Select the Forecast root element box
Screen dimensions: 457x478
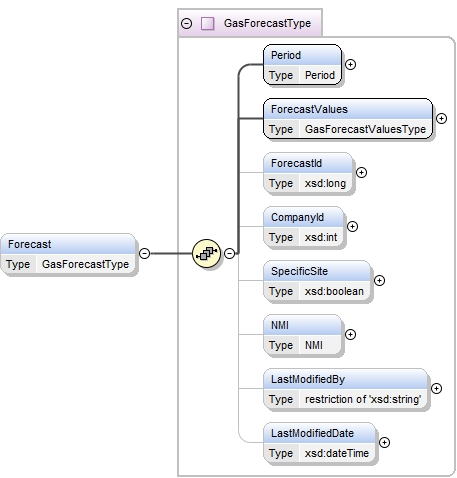click(x=68, y=254)
